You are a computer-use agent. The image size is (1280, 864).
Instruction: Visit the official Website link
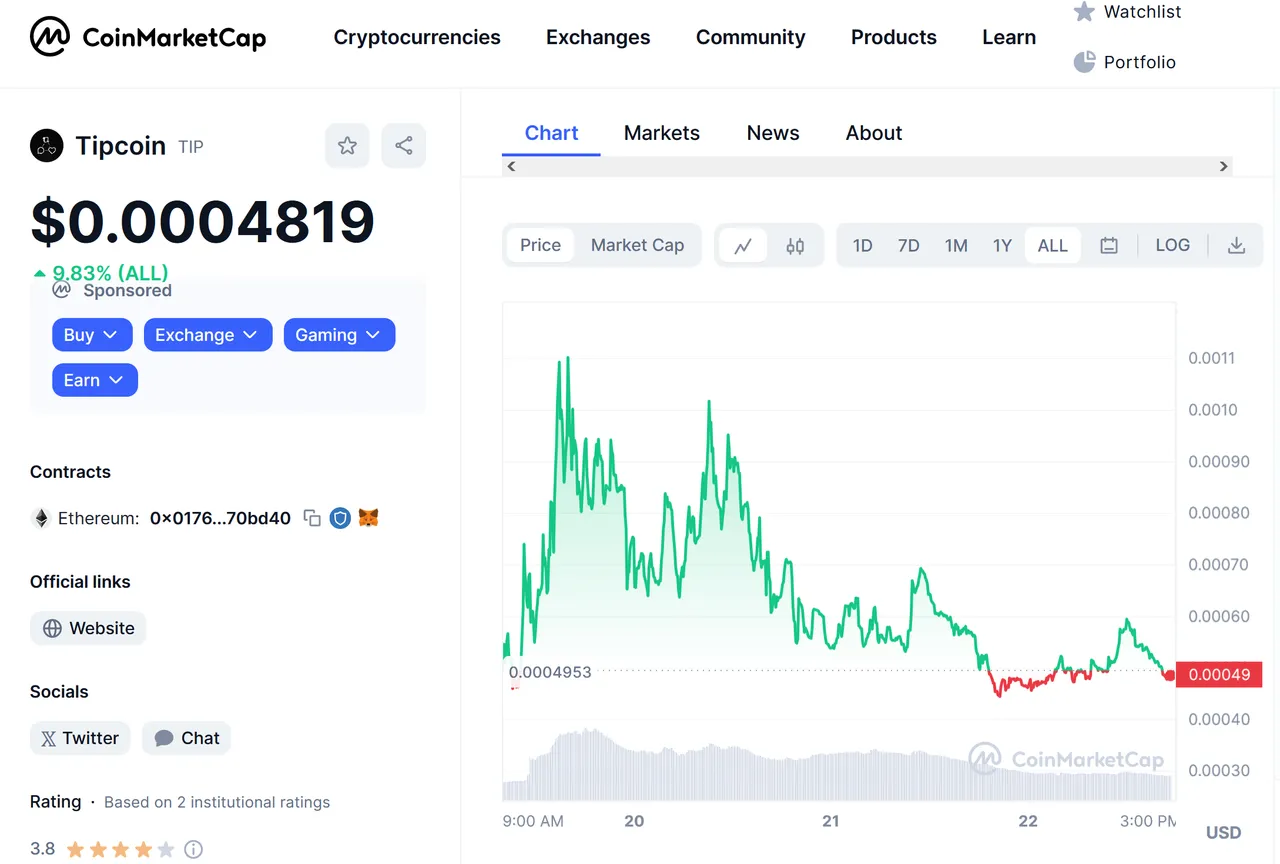point(88,628)
